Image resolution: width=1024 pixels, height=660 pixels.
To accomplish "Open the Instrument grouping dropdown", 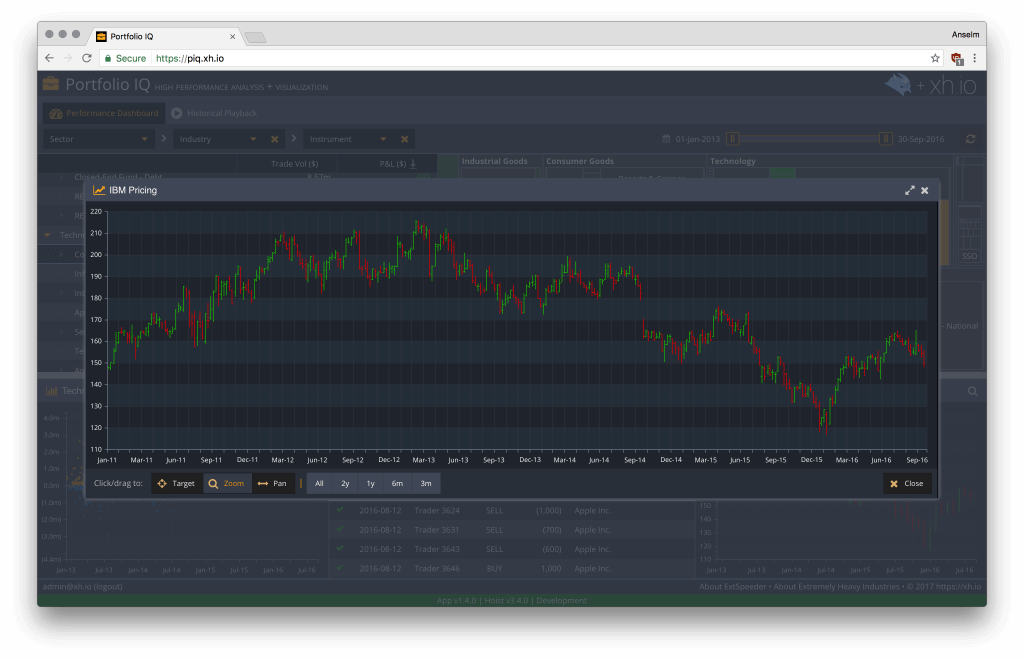I will (x=347, y=139).
